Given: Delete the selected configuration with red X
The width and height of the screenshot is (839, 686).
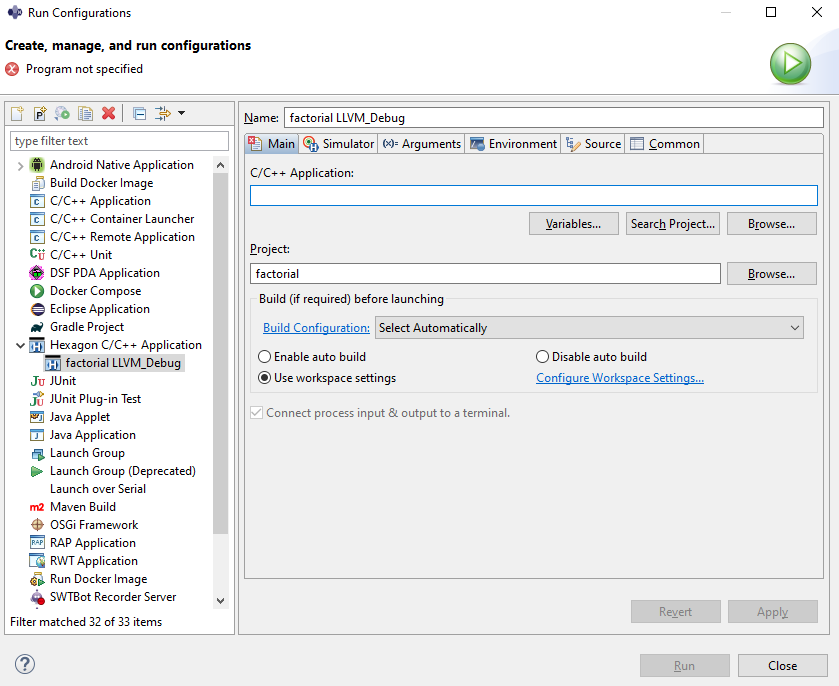Looking at the screenshot, I should [109, 113].
